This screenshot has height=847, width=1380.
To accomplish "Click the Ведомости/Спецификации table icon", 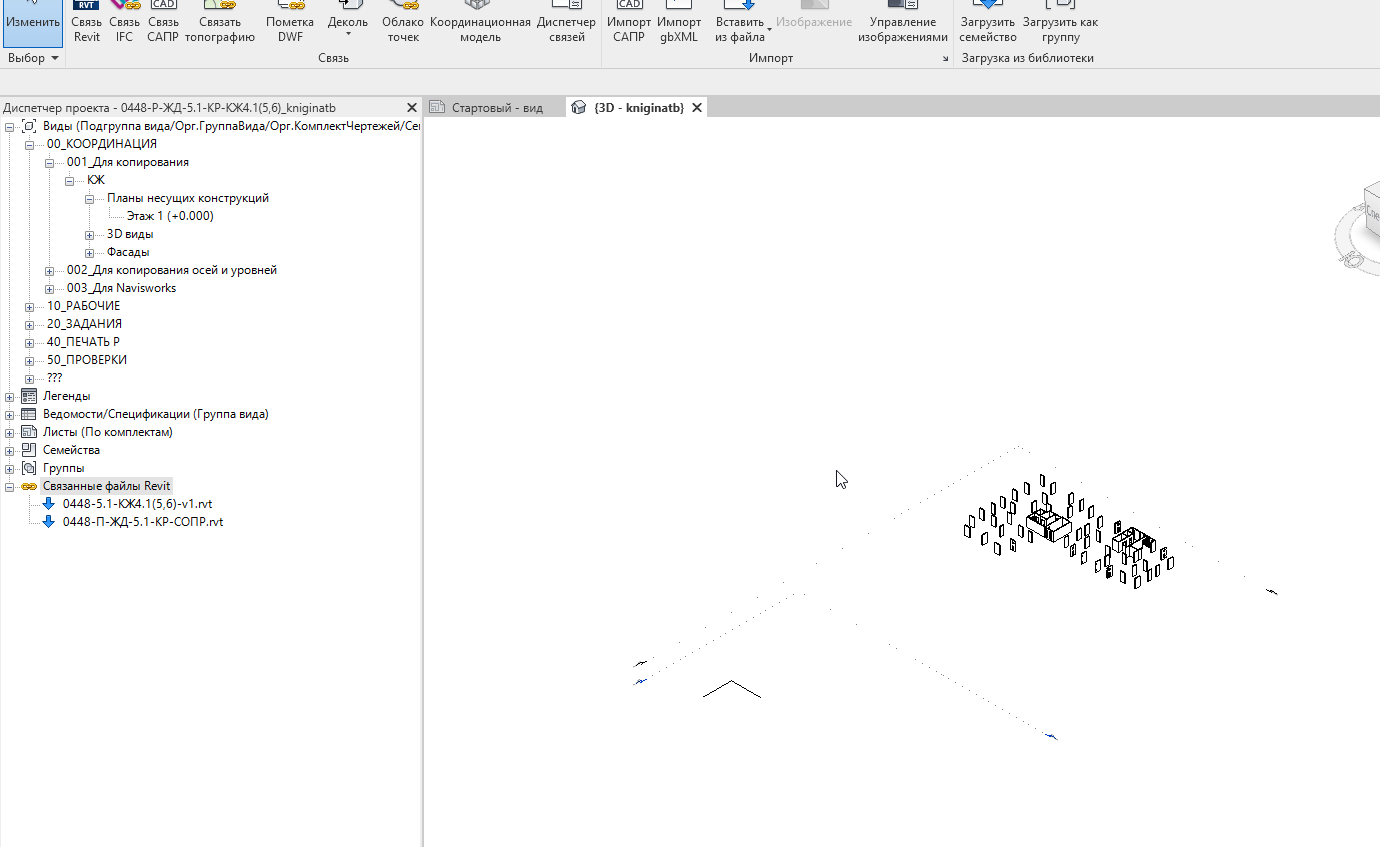I will pos(29,414).
